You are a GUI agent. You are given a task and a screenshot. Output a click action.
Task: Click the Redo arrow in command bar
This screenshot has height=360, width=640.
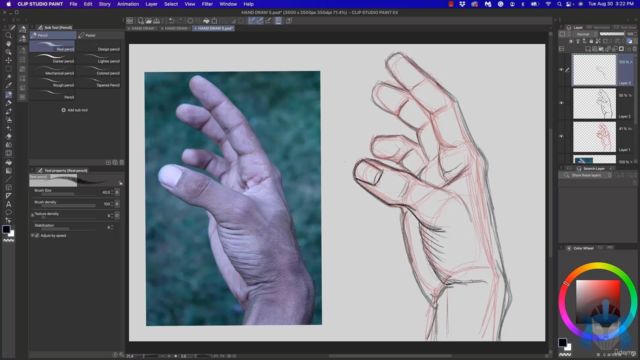(180, 21)
